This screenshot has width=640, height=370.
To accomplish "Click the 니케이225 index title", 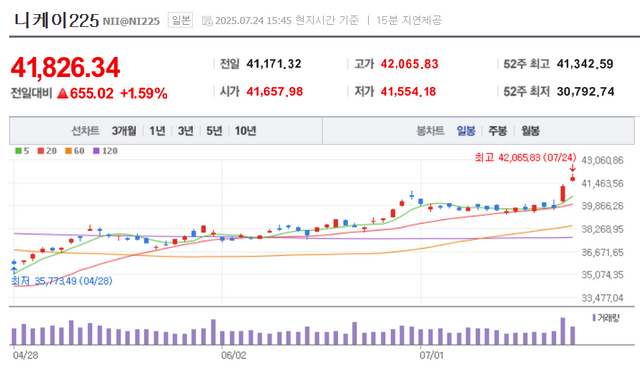I will point(57,20).
